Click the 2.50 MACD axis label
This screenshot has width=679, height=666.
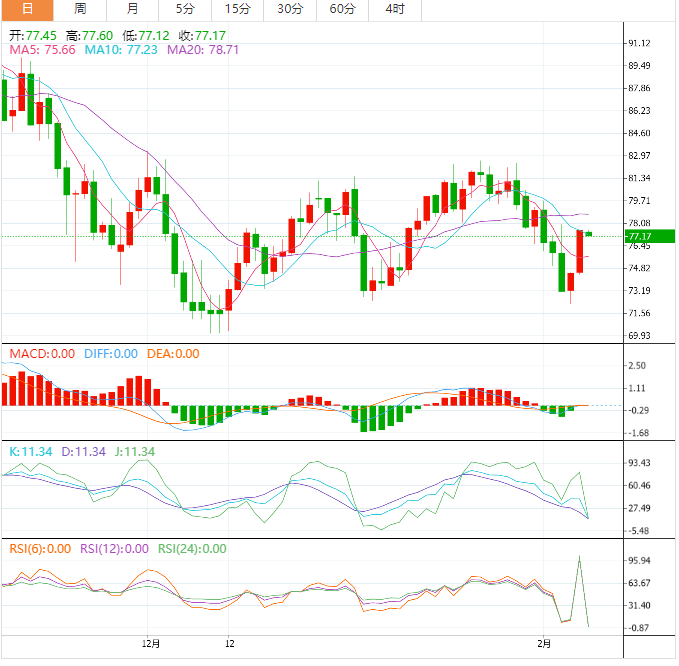[637, 365]
